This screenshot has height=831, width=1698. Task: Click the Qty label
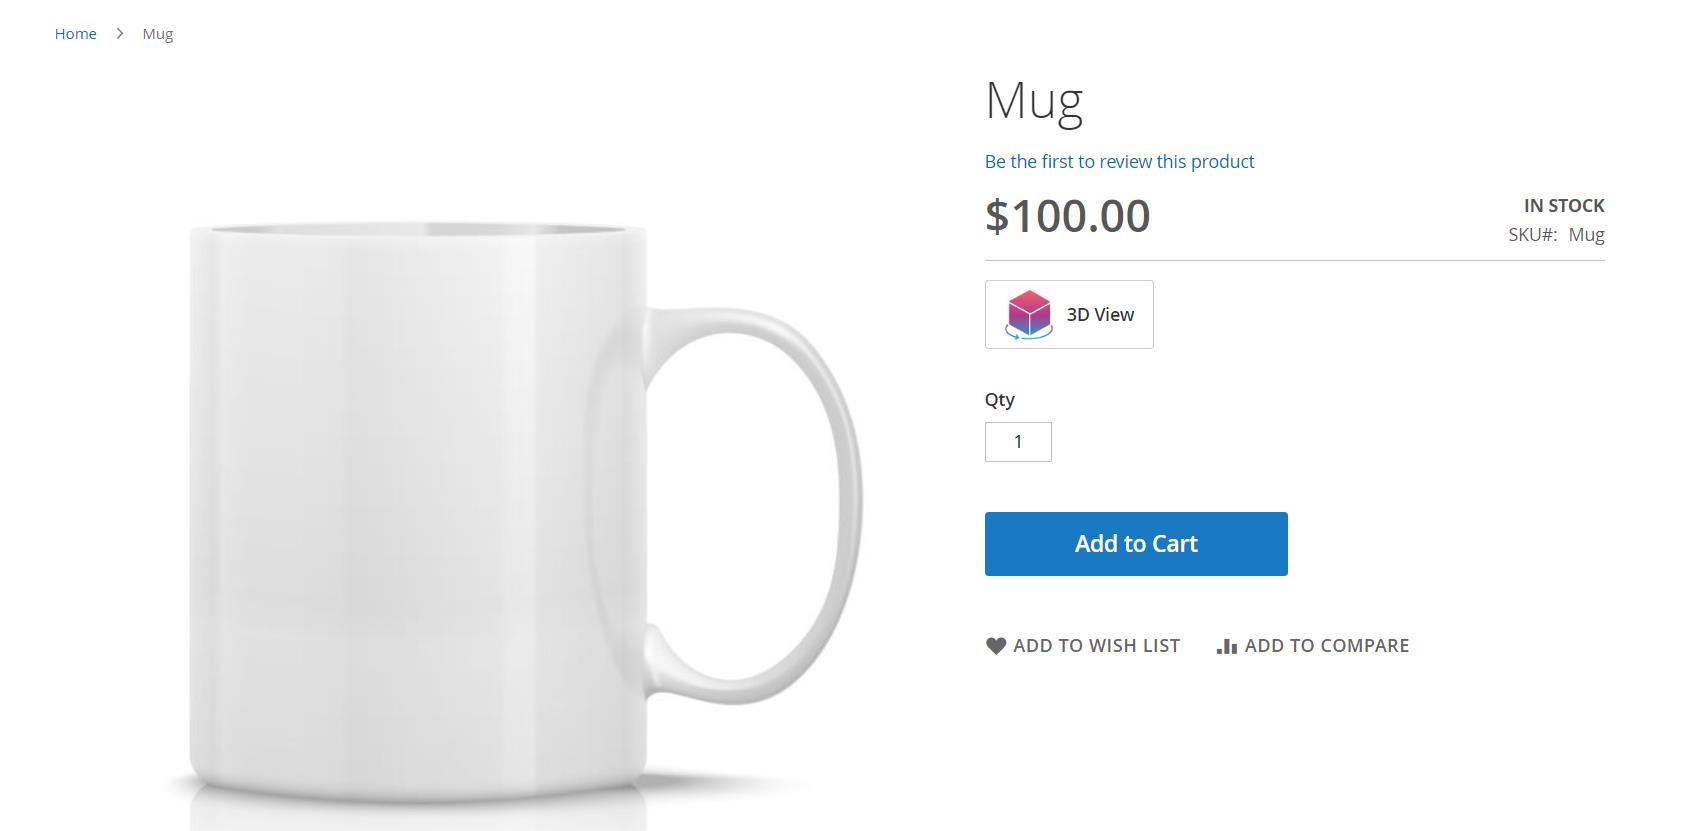(x=999, y=400)
